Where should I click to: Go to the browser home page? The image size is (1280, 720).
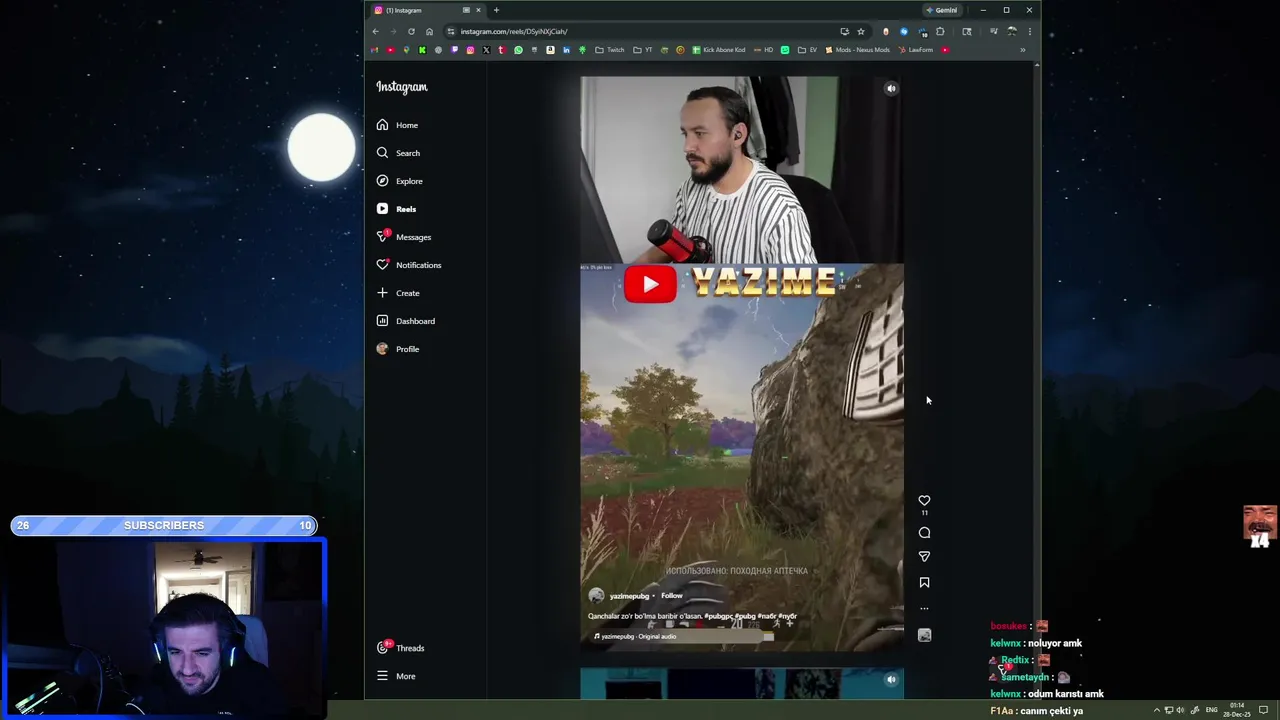430,31
